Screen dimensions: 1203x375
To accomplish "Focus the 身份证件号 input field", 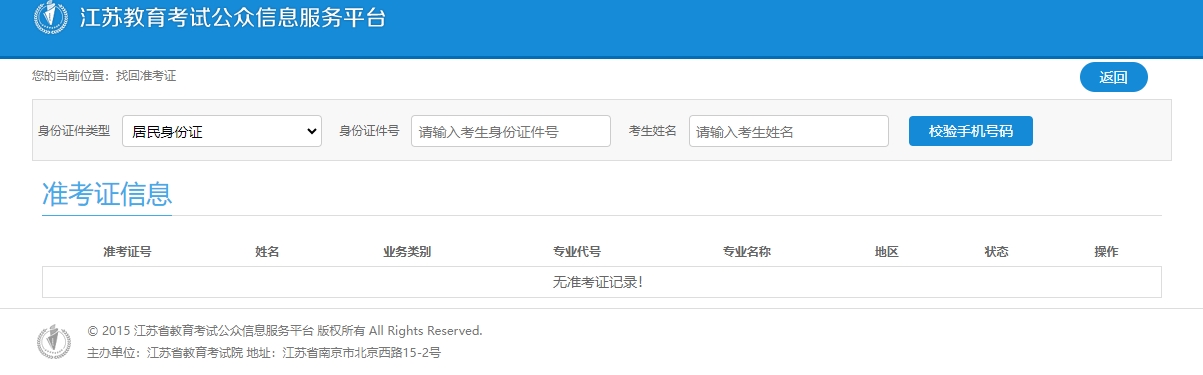I will pos(511,131).
